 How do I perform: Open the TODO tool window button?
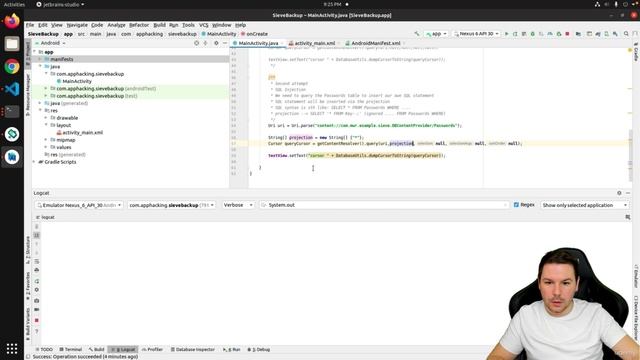tap(44, 349)
